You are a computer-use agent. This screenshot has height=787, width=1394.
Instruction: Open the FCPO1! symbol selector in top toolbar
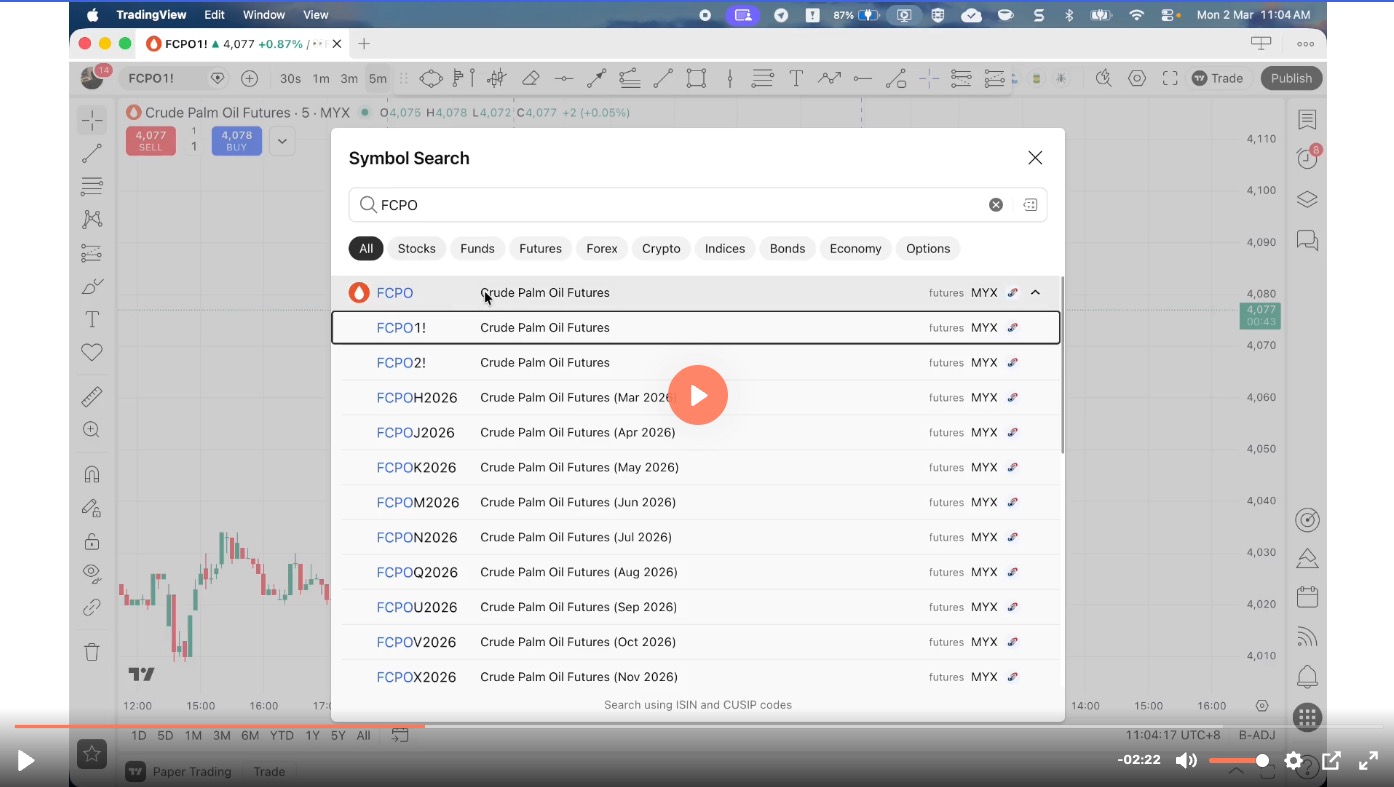152,78
